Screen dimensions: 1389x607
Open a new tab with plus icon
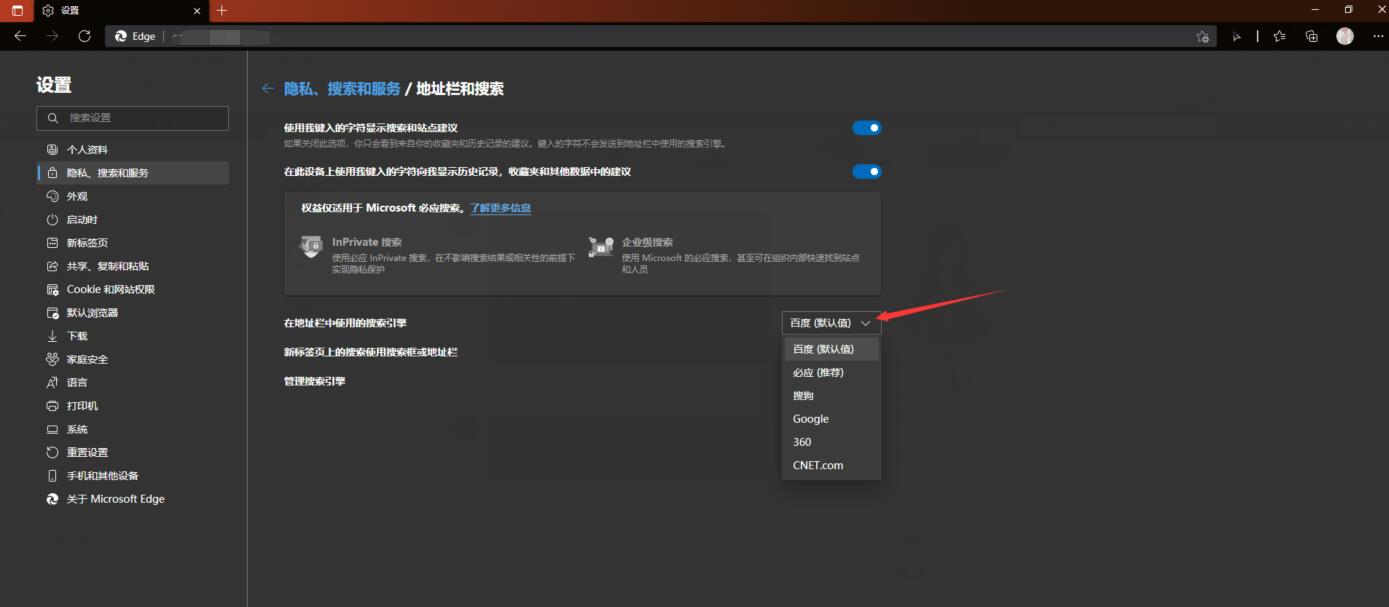pyautogui.click(x=222, y=10)
